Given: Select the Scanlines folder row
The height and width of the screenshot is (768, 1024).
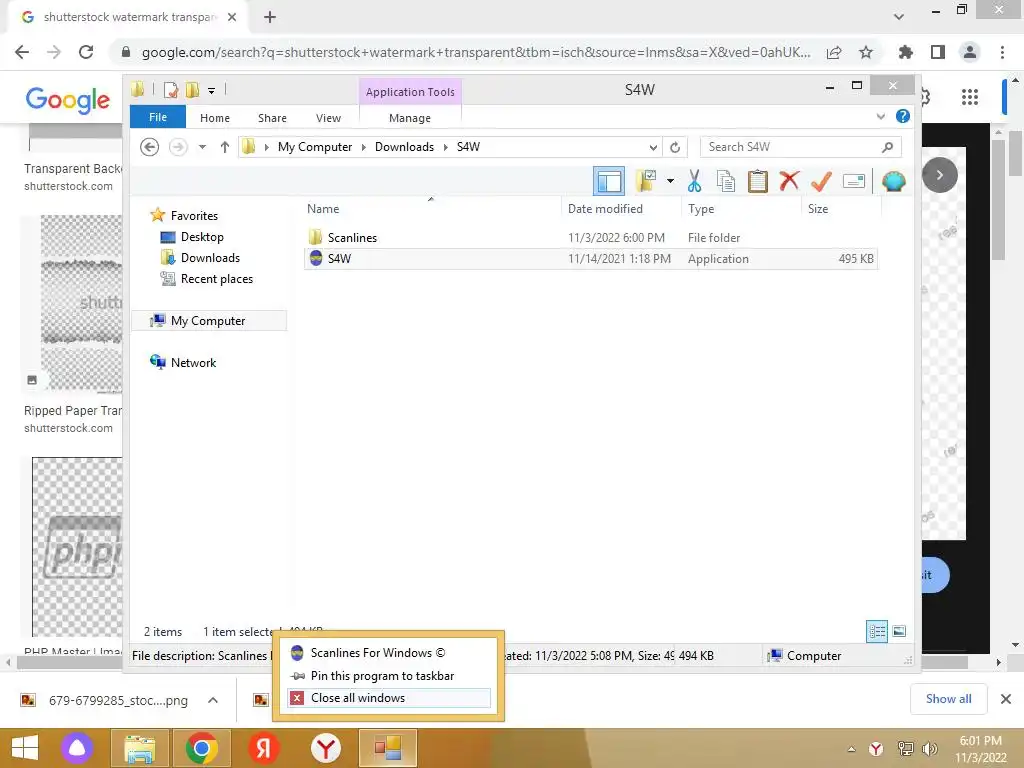Looking at the screenshot, I should point(591,238).
